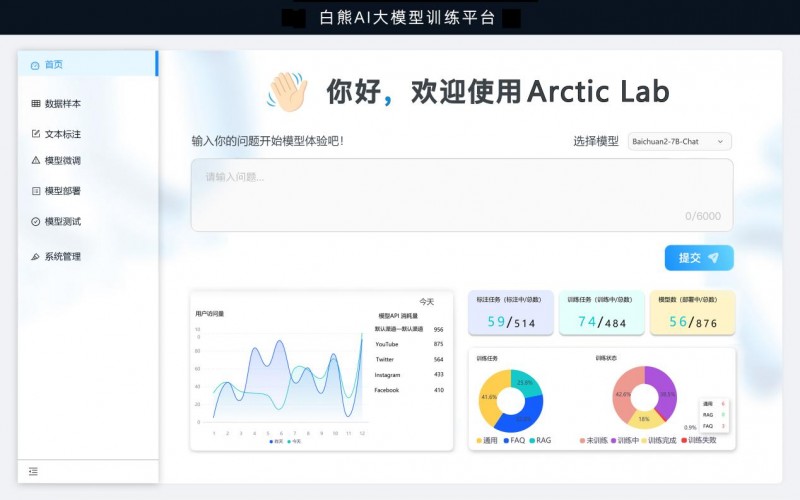
Task: Click the 模型测试 checkmark circle icon
Action: 36,221
